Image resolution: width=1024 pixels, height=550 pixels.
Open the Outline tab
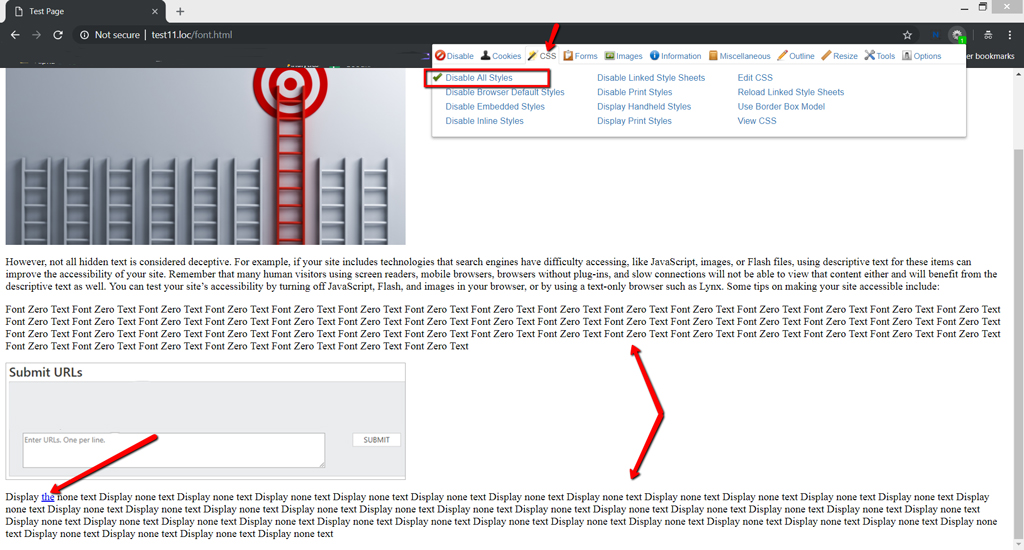(795, 56)
